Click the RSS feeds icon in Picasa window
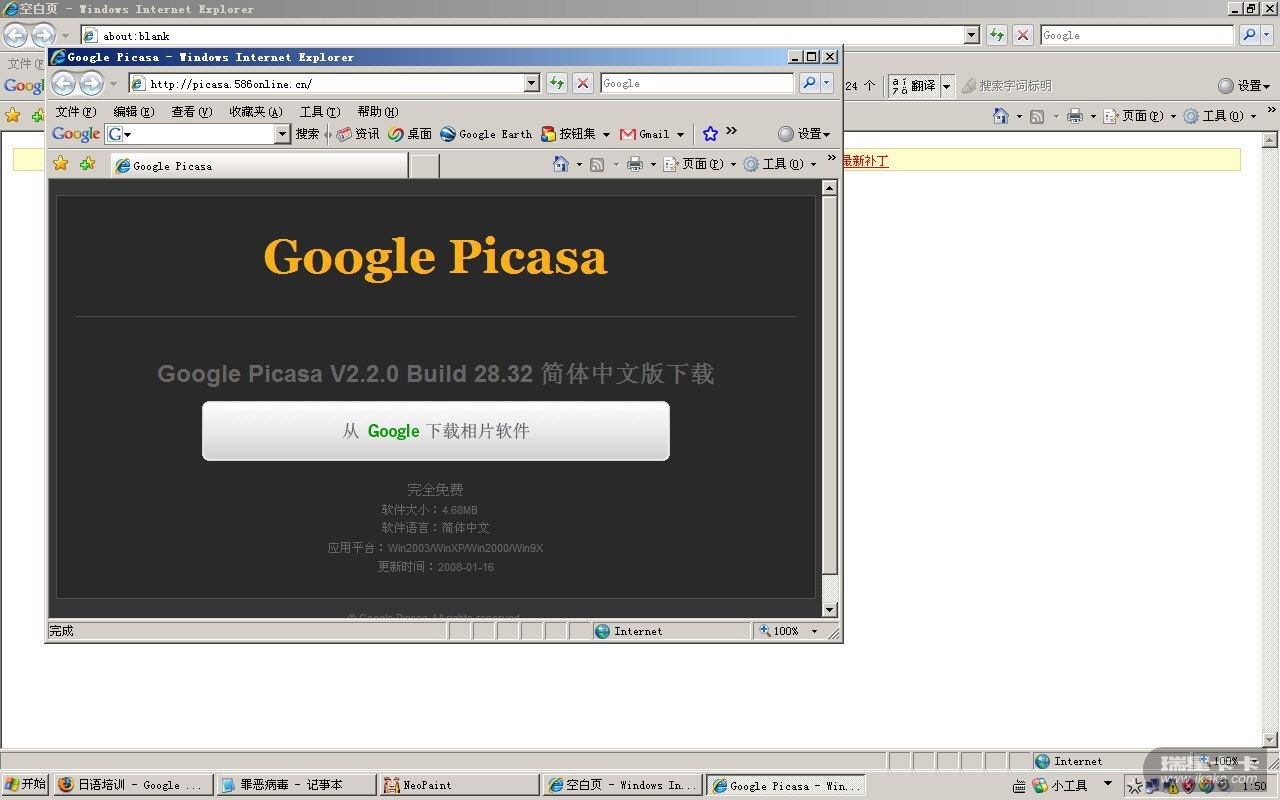 pyautogui.click(x=597, y=164)
